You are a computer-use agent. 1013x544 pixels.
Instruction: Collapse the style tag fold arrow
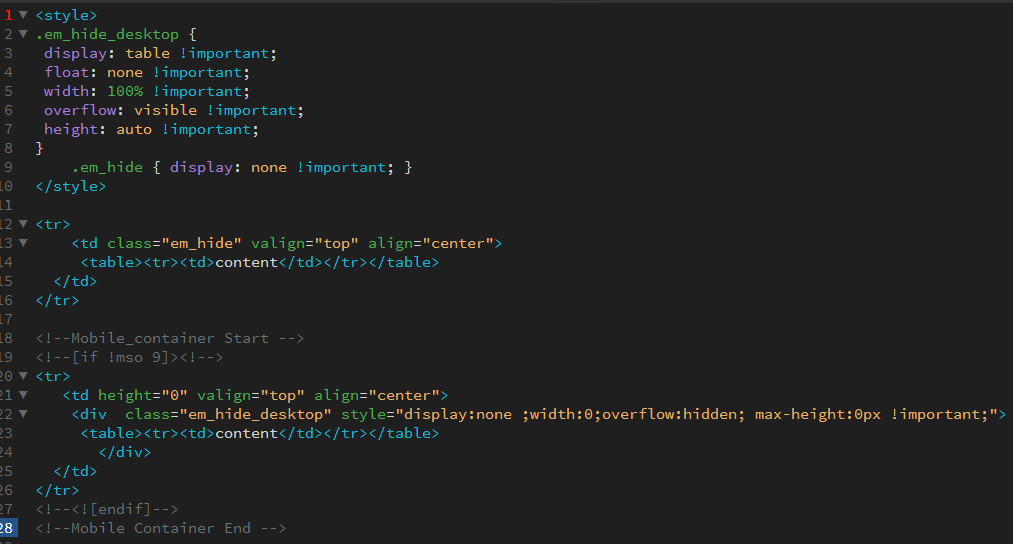click(x=23, y=14)
